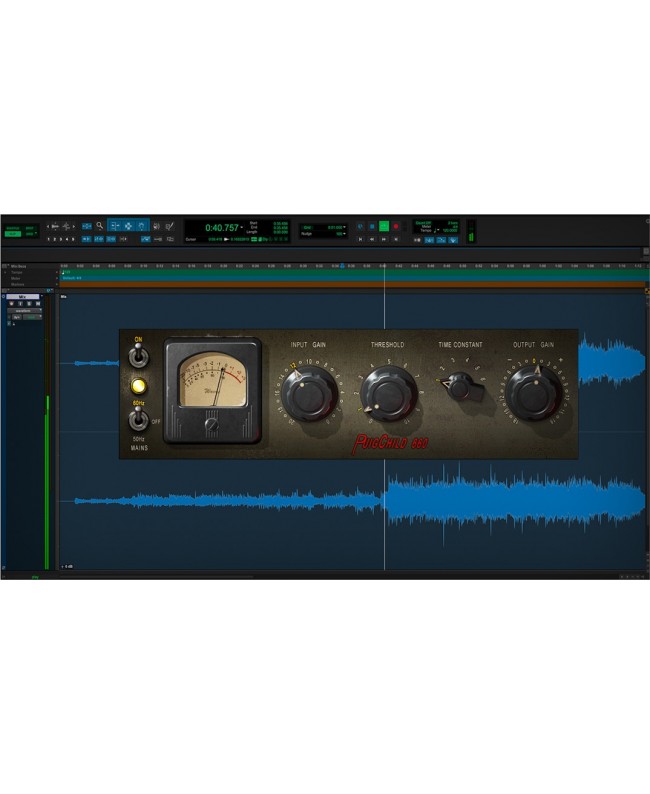Click the Time Constant selector knob

tap(460, 388)
